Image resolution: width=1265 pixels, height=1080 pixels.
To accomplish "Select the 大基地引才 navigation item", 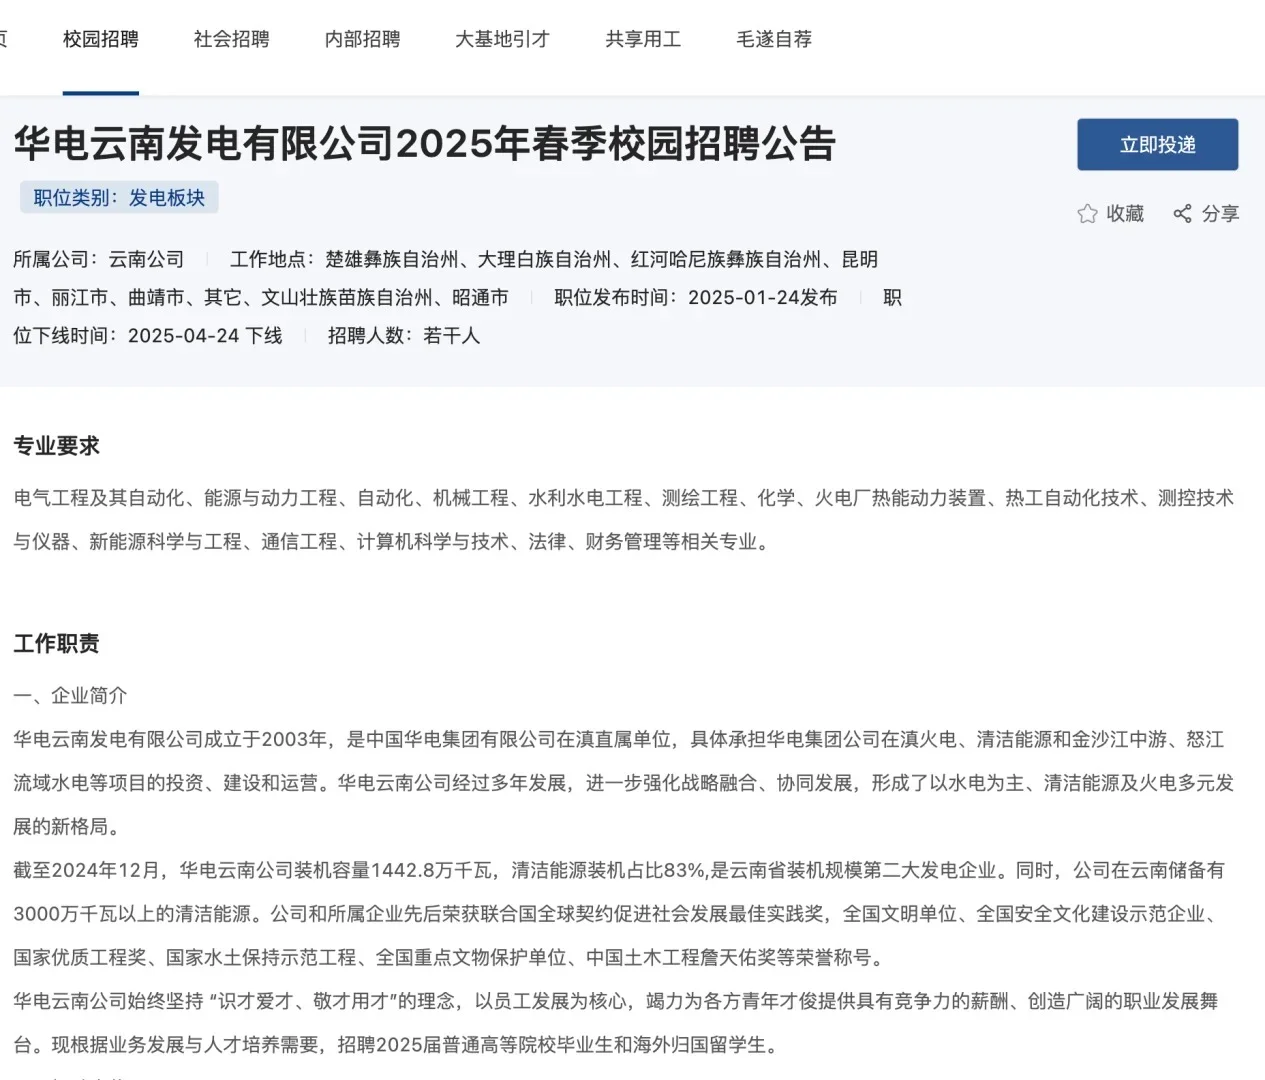I will coord(501,39).
